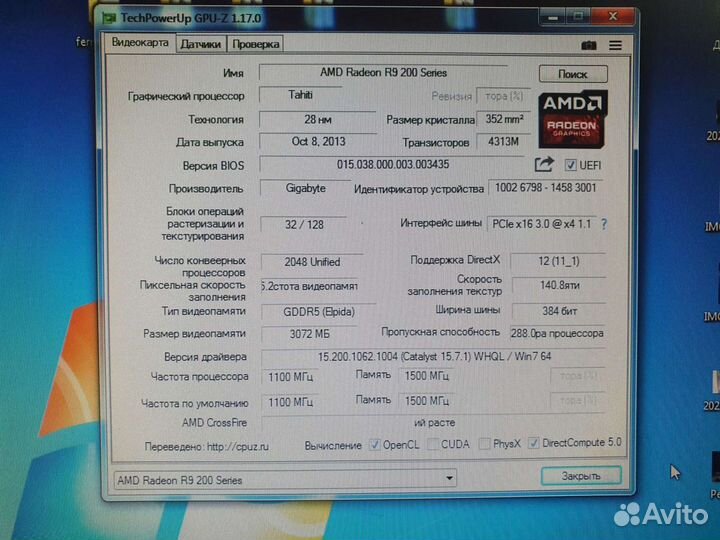
Task: Click the GPU-Z title bar app icon
Action: coord(109,18)
